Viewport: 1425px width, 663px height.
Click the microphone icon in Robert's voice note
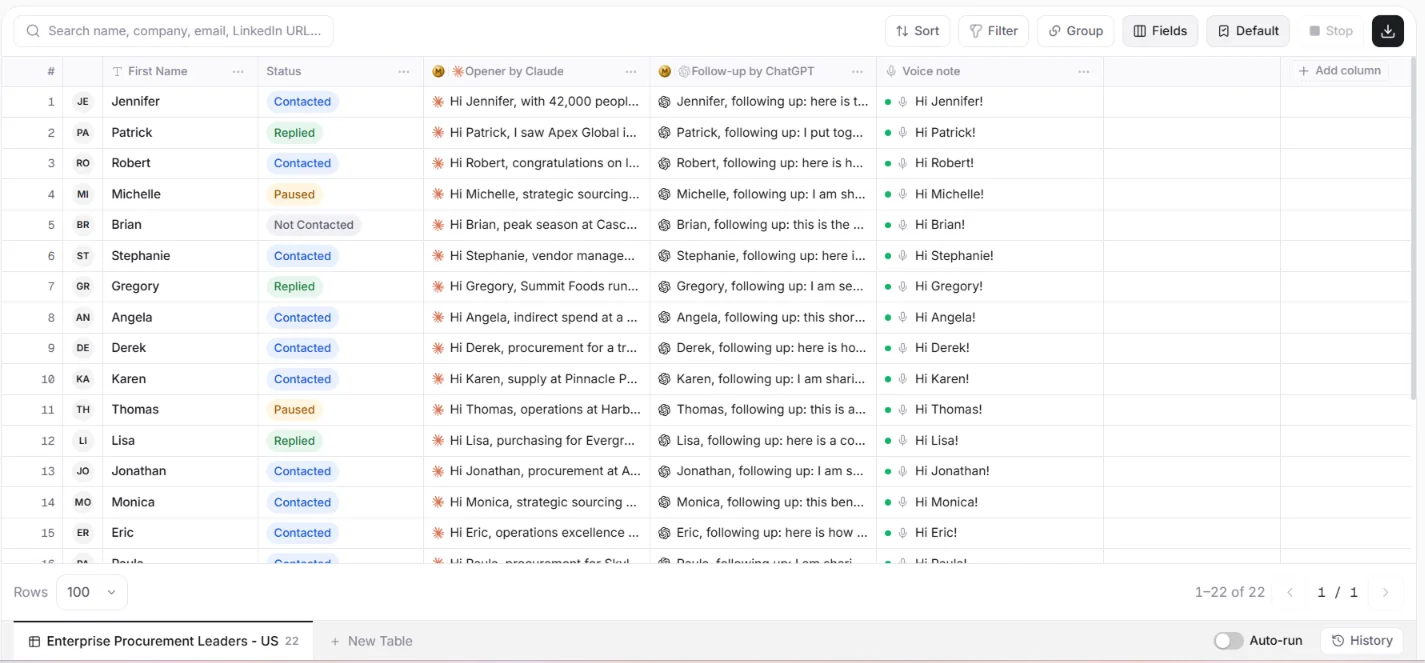[902, 163]
